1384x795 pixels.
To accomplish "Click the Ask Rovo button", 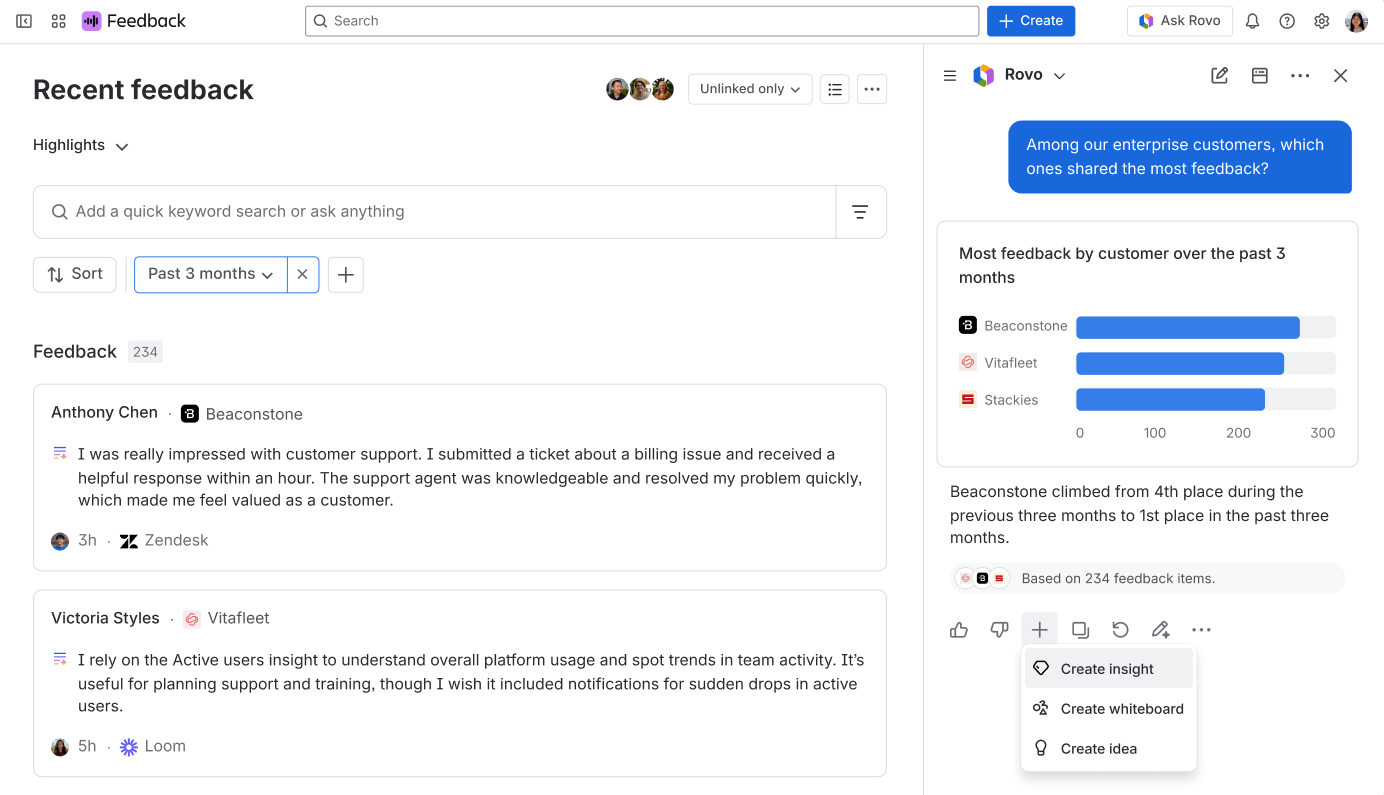I will 1180,21.
